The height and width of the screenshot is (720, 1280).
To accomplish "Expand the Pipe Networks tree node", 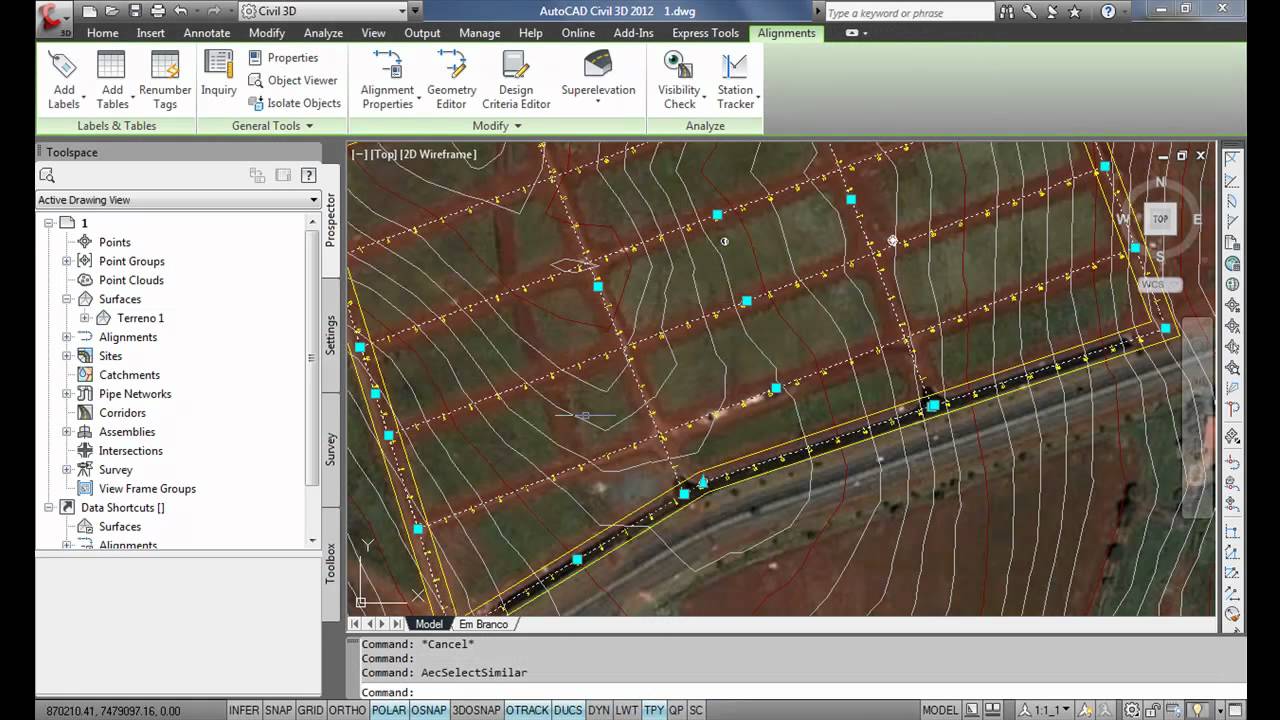I will coord(67,394).
